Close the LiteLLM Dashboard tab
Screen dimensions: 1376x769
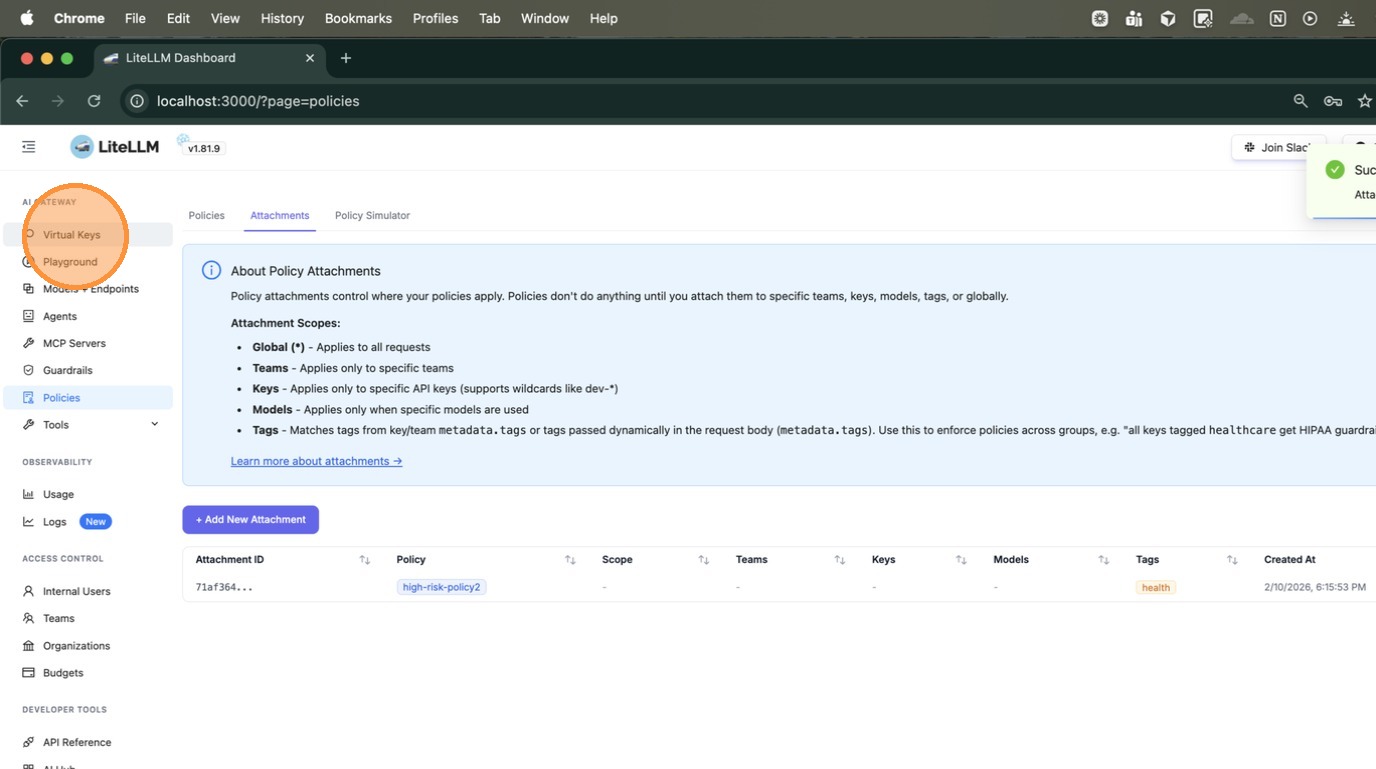pyautogui.click(x=310, y=58)
